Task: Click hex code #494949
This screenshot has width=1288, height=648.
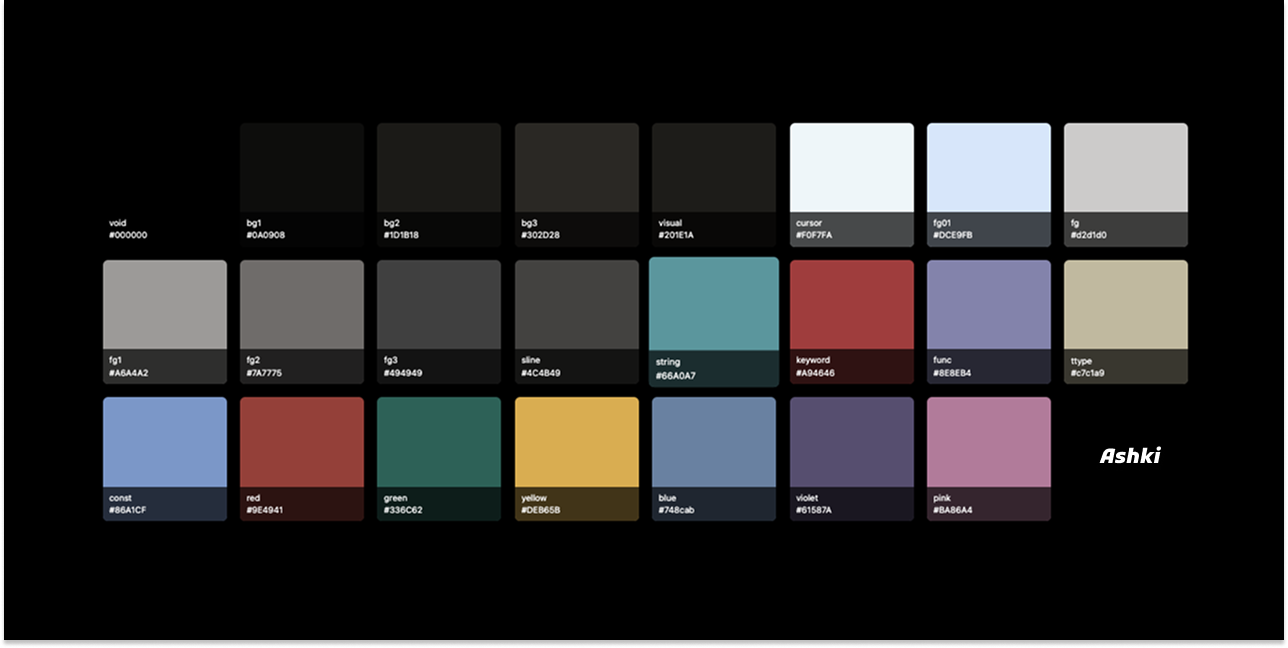Action: [x=403, y=373]
